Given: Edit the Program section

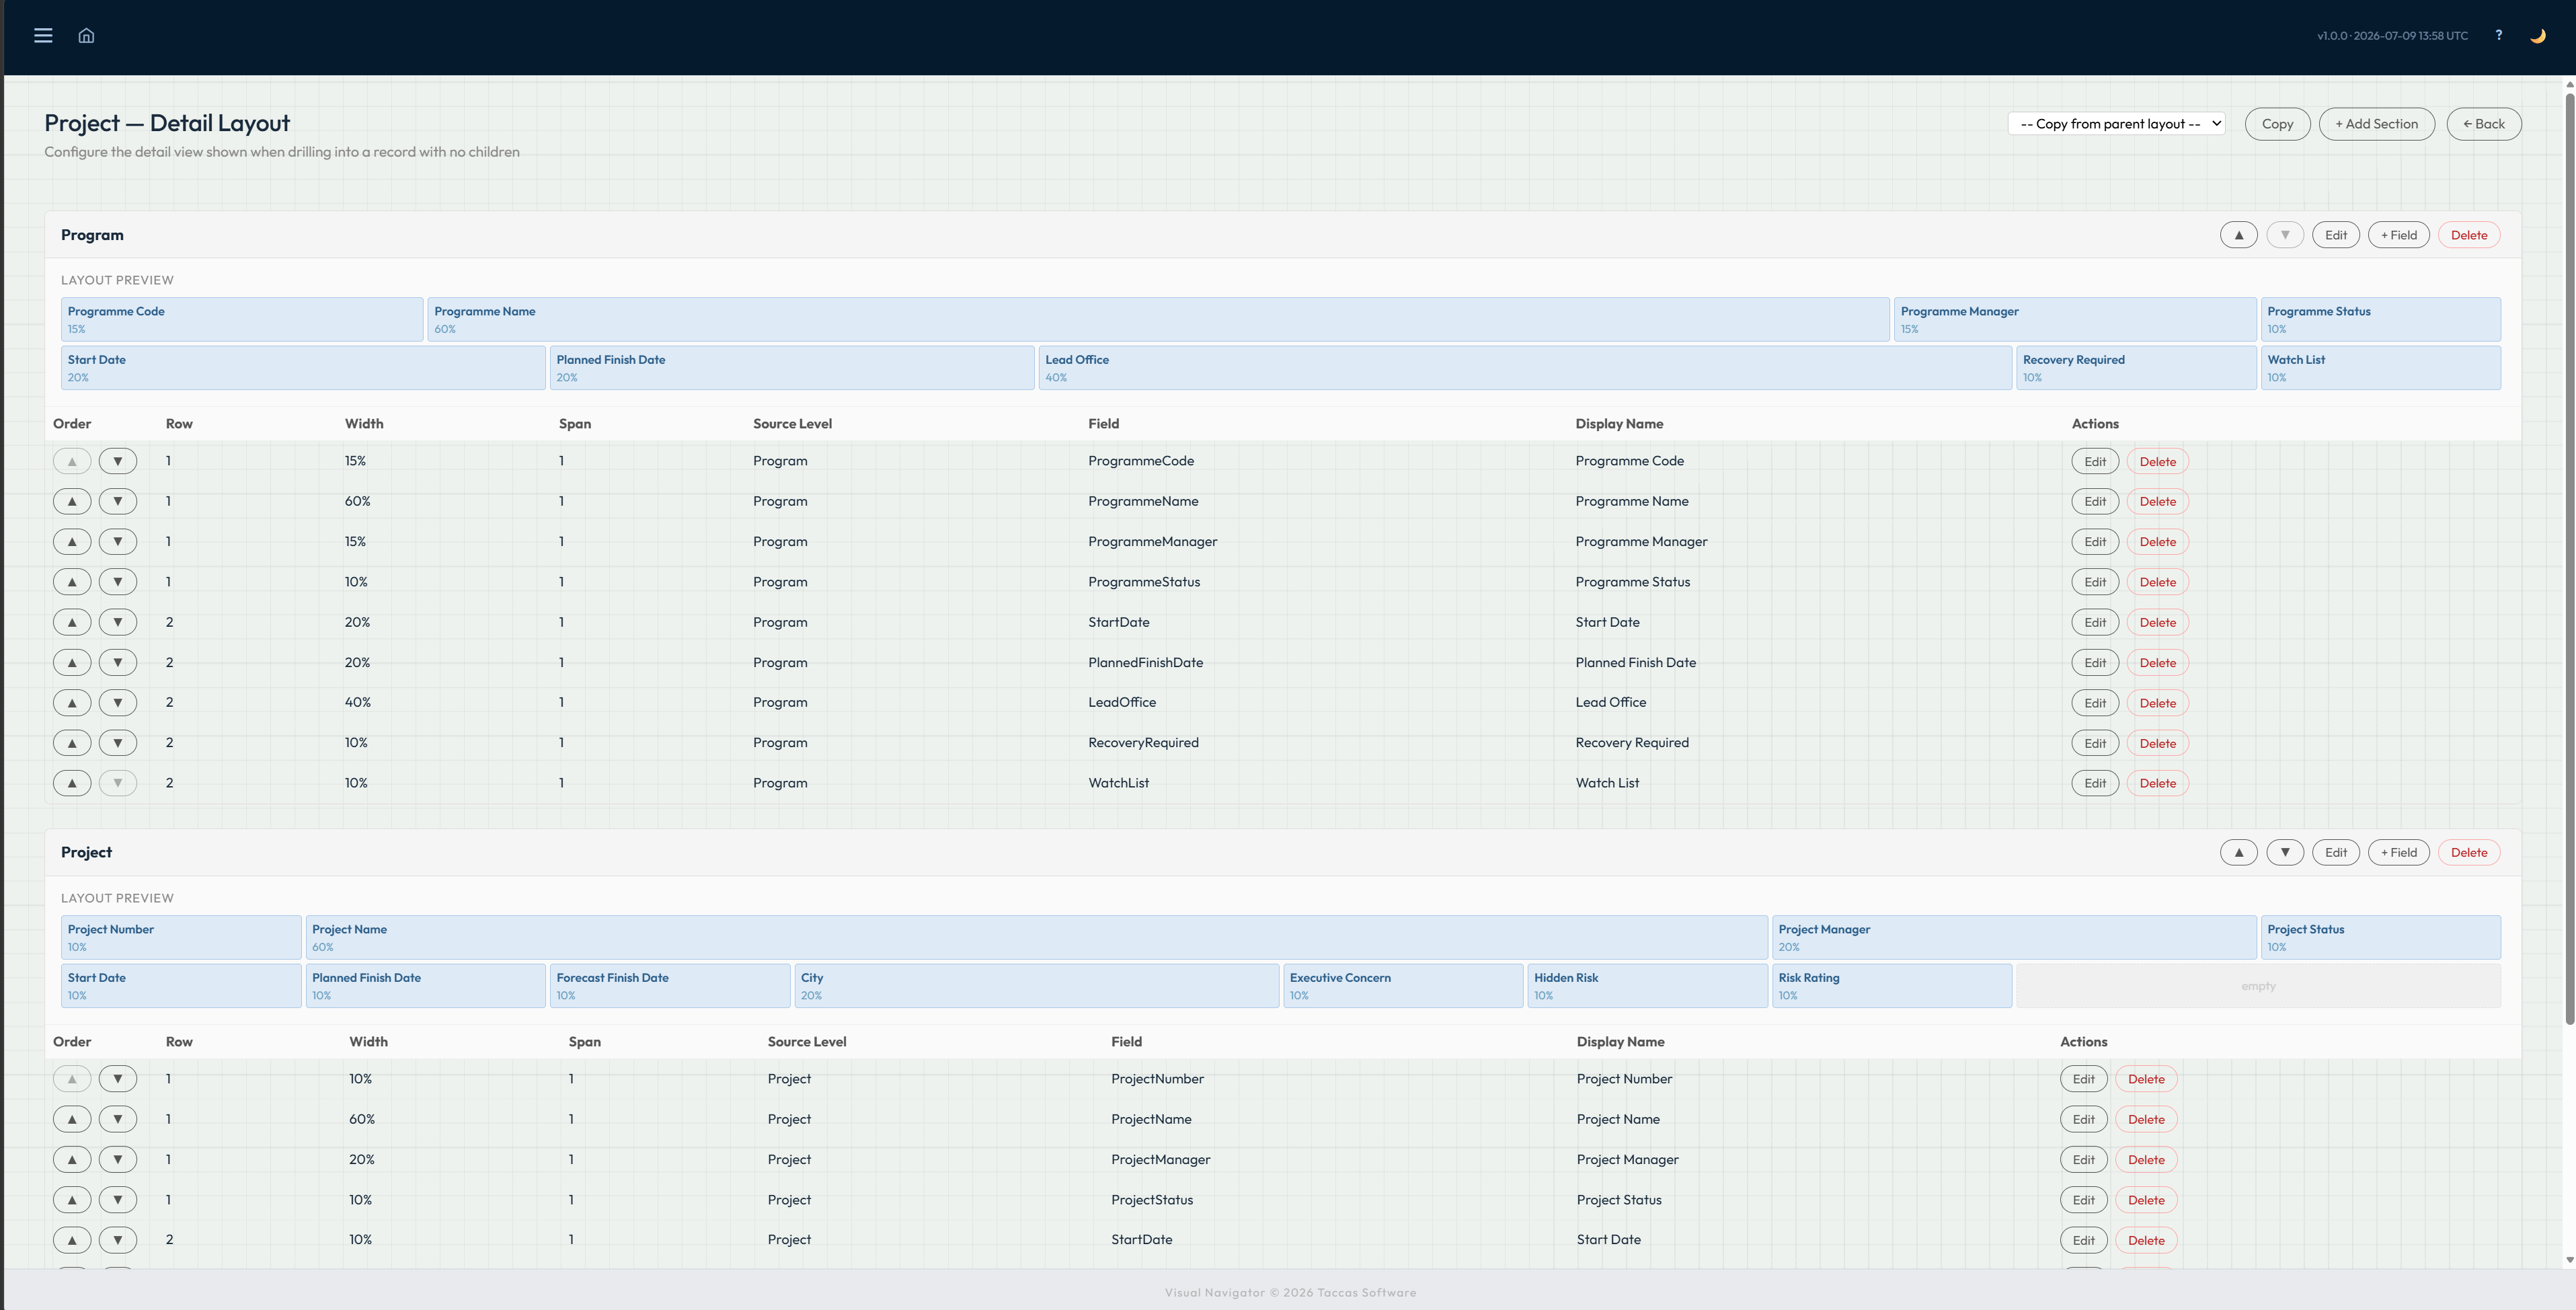Looking at the screenshot, I should [x=2335, y=235].
